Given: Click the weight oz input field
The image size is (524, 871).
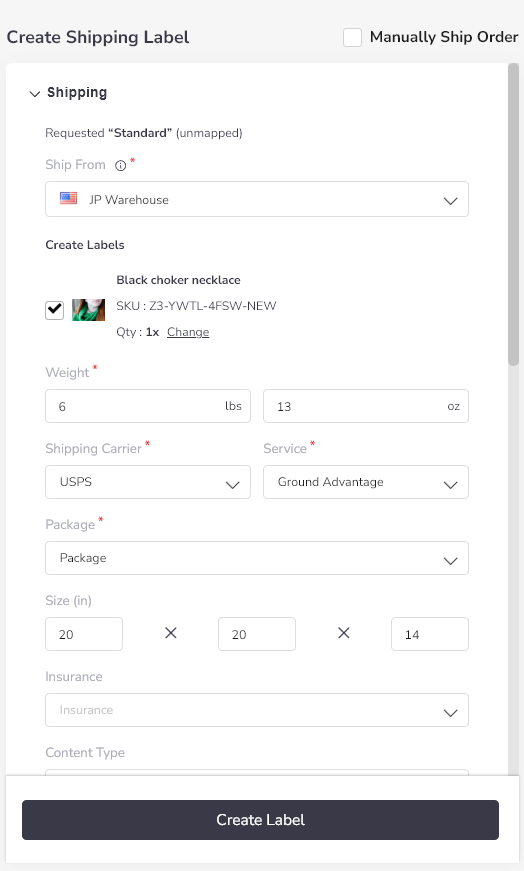Looking at the screenshot, I should (x=366, y=406).
